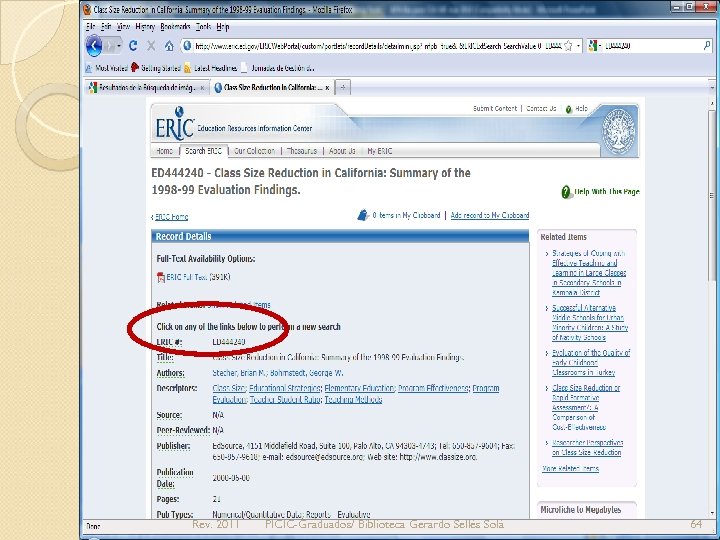720x540 pixels.
Task: Click Help With This Page link
Action: (x=607, y=191)
